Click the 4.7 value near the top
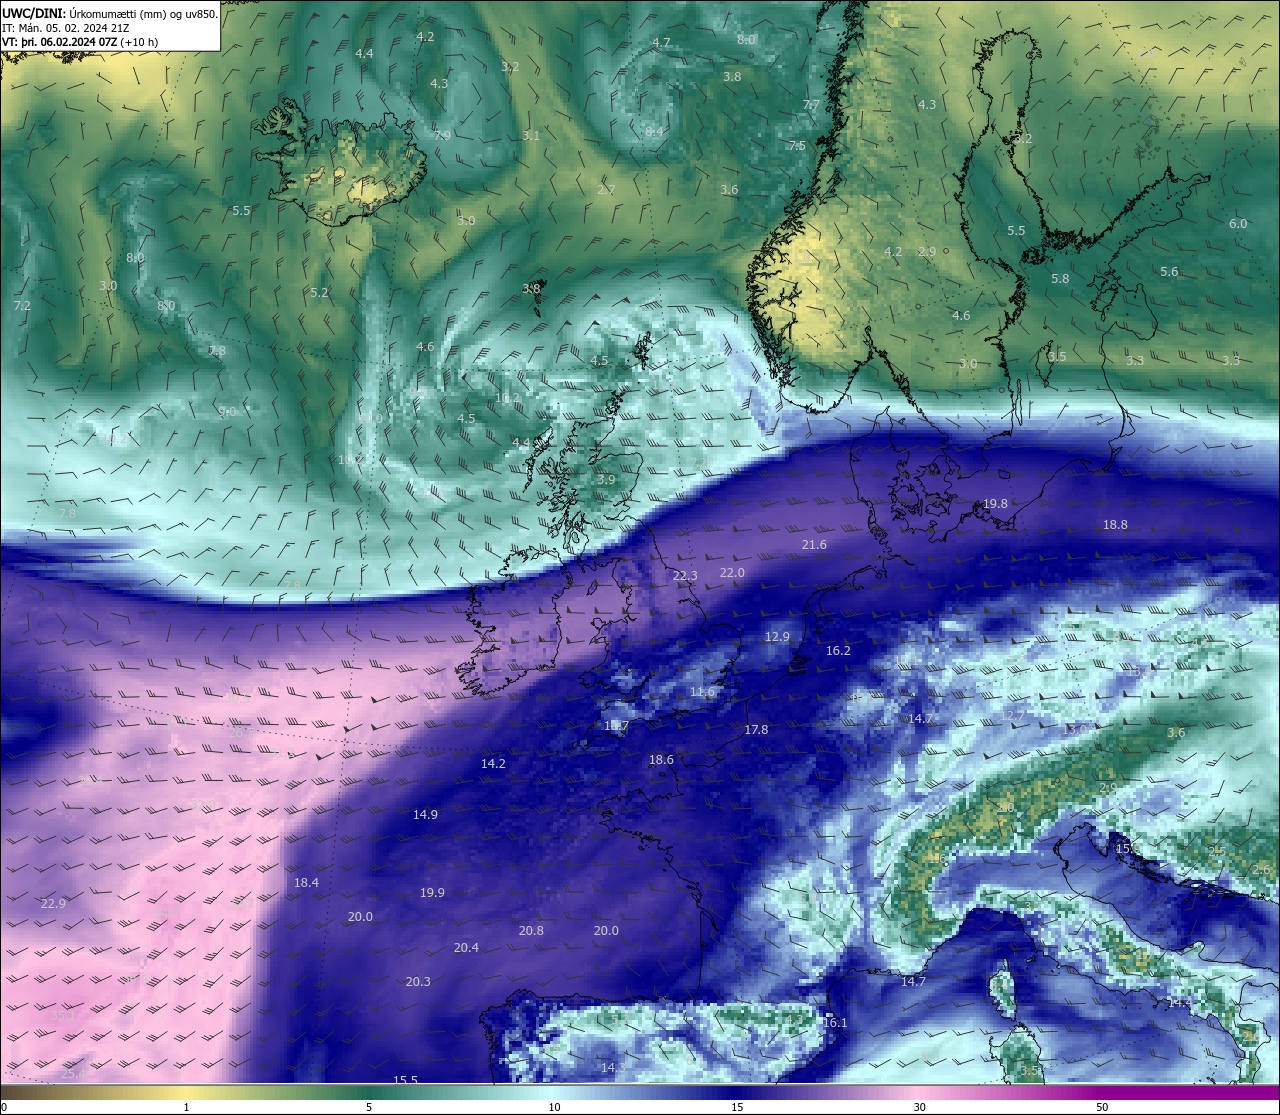Image resolution: width=1280 pixels, height=1115 pixels. coord(661,43)
